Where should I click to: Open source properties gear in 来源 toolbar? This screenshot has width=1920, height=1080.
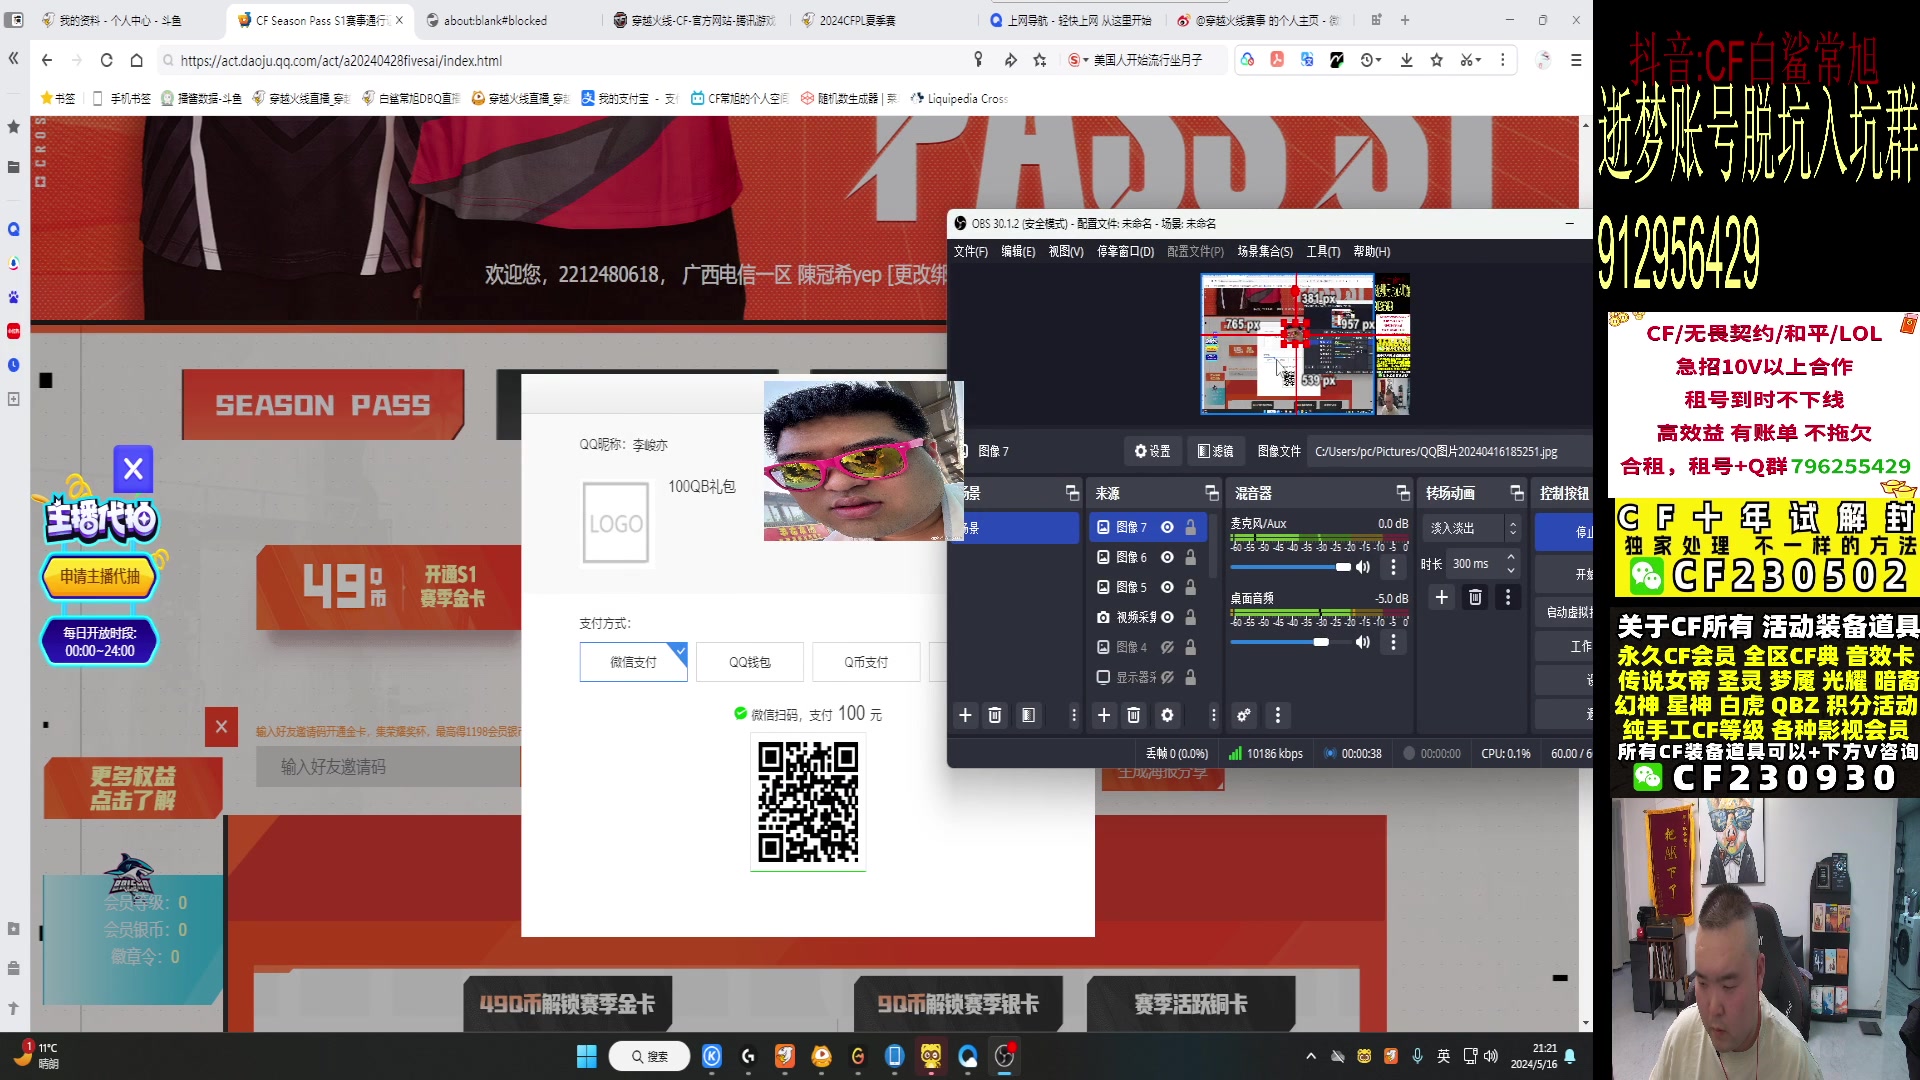[x=1167, y=715]
